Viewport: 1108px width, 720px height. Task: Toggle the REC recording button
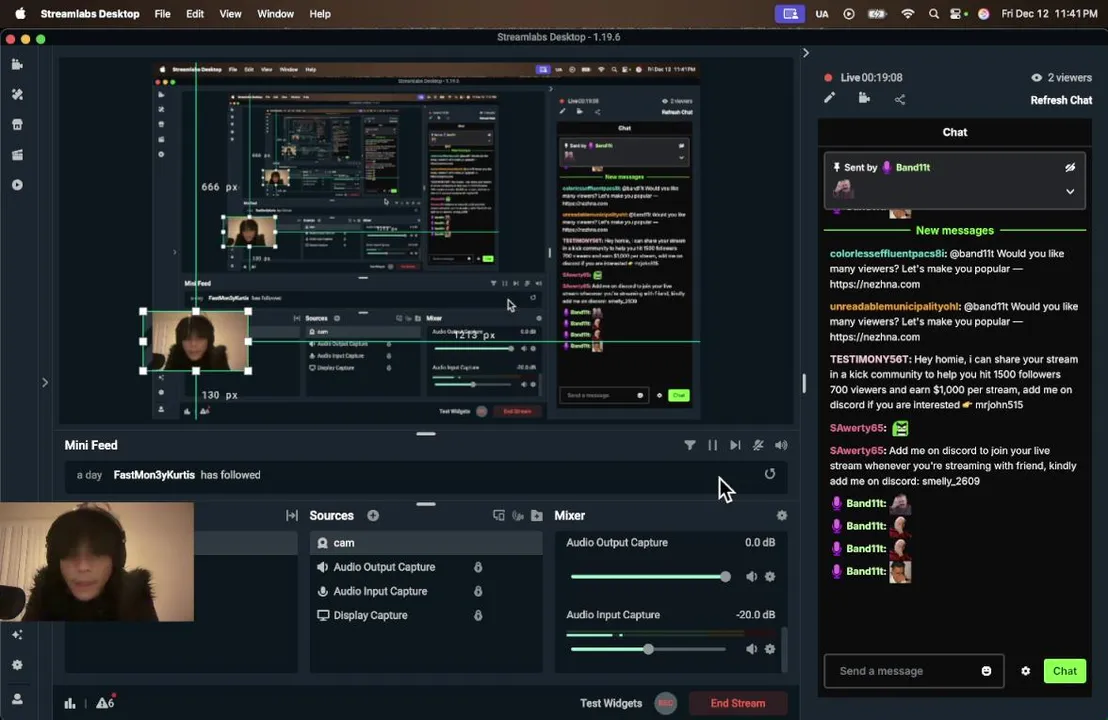tap(666, 703)
